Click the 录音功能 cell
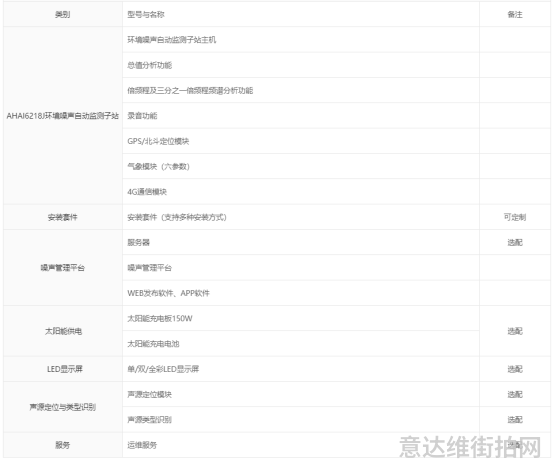This screenshot has height=460, width=554. coord(301,116)
